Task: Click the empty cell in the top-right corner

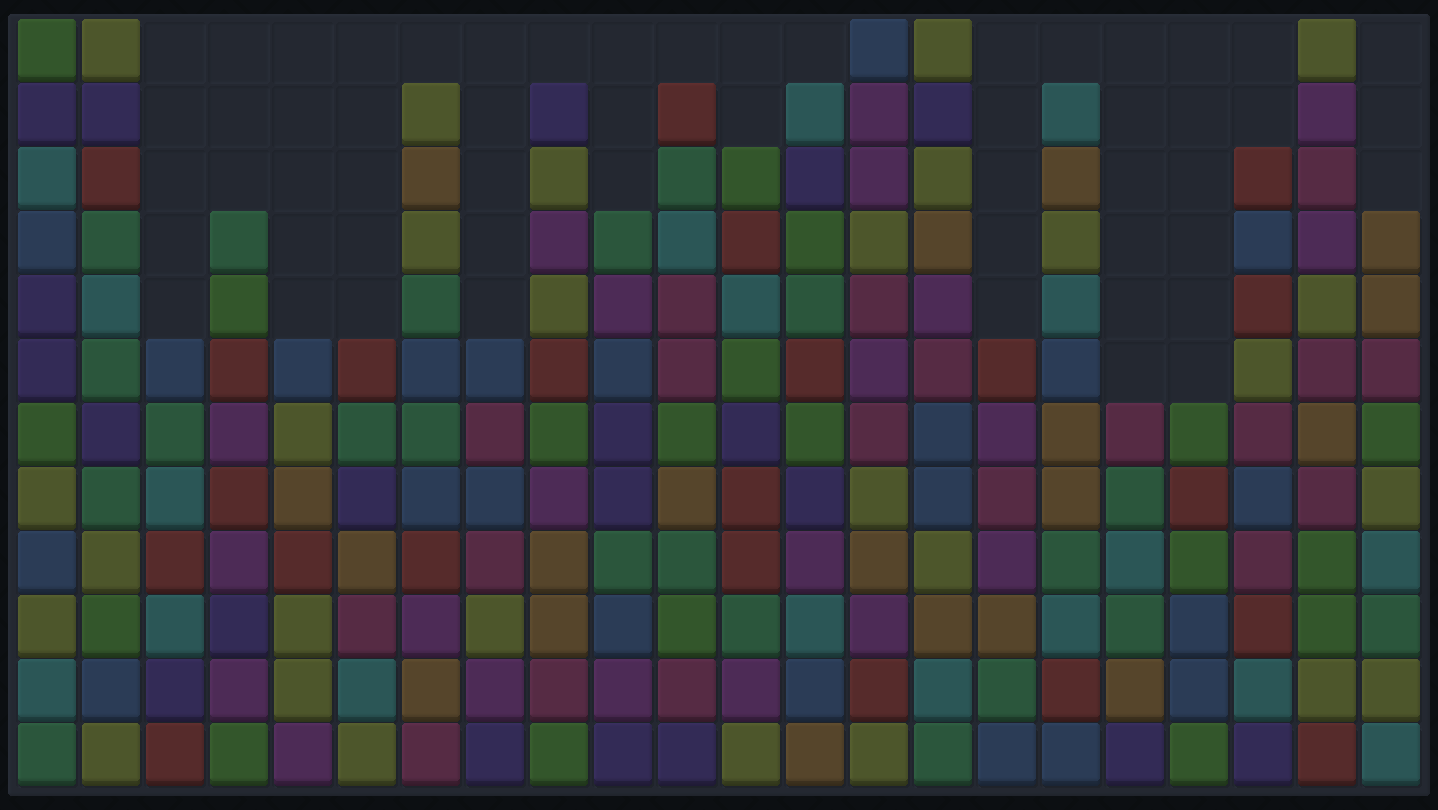Action: pyautogui.click(x=1391, y=49)
